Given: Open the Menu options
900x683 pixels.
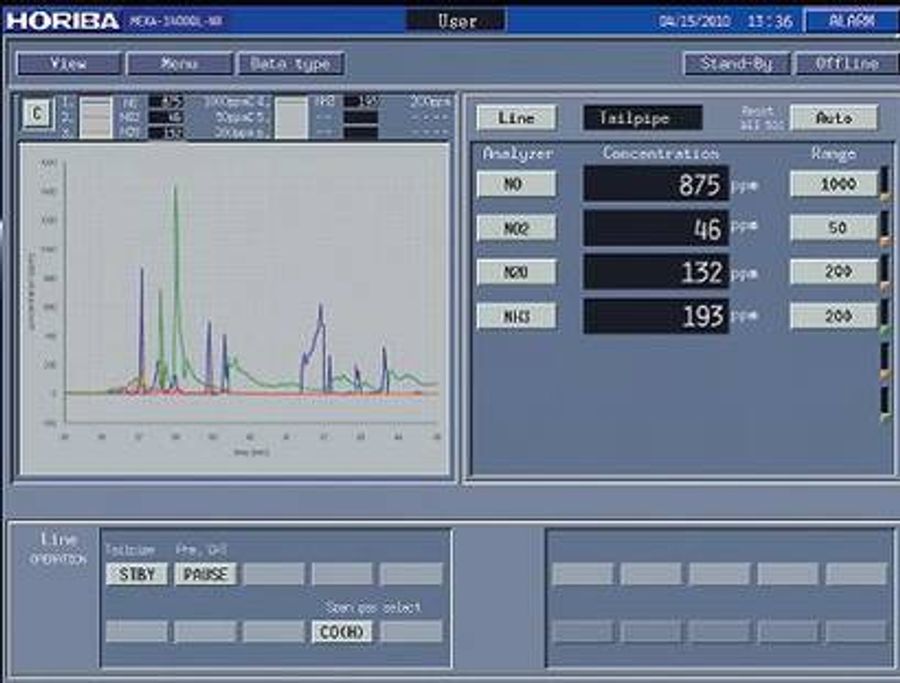Looking at the screenshot, I should pos(180,62).
